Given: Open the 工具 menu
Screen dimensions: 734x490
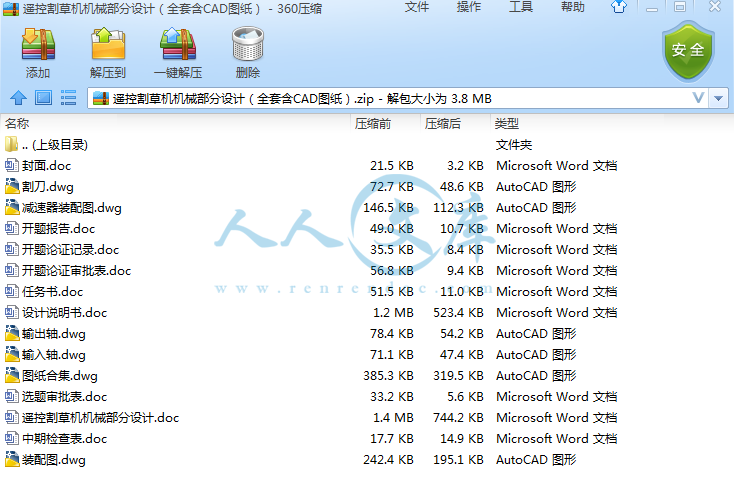Looking at the screenshot, I should pyautogui.click(x=521, y=7).
